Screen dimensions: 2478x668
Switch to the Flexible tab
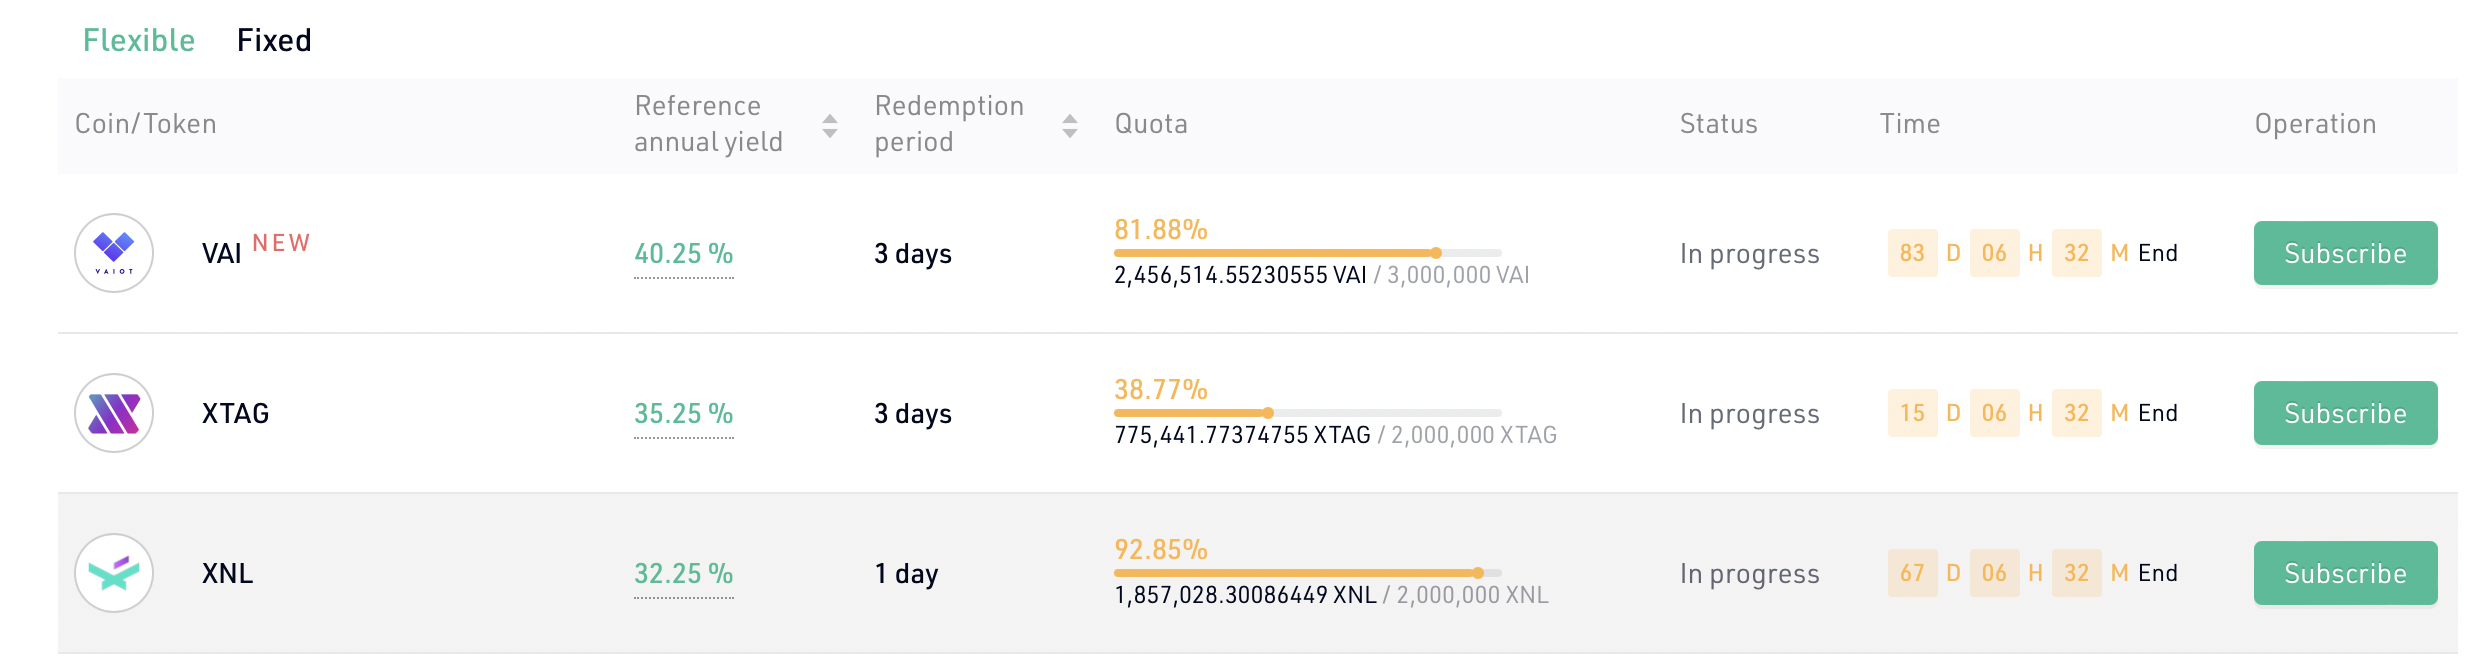tap(139, 40)
